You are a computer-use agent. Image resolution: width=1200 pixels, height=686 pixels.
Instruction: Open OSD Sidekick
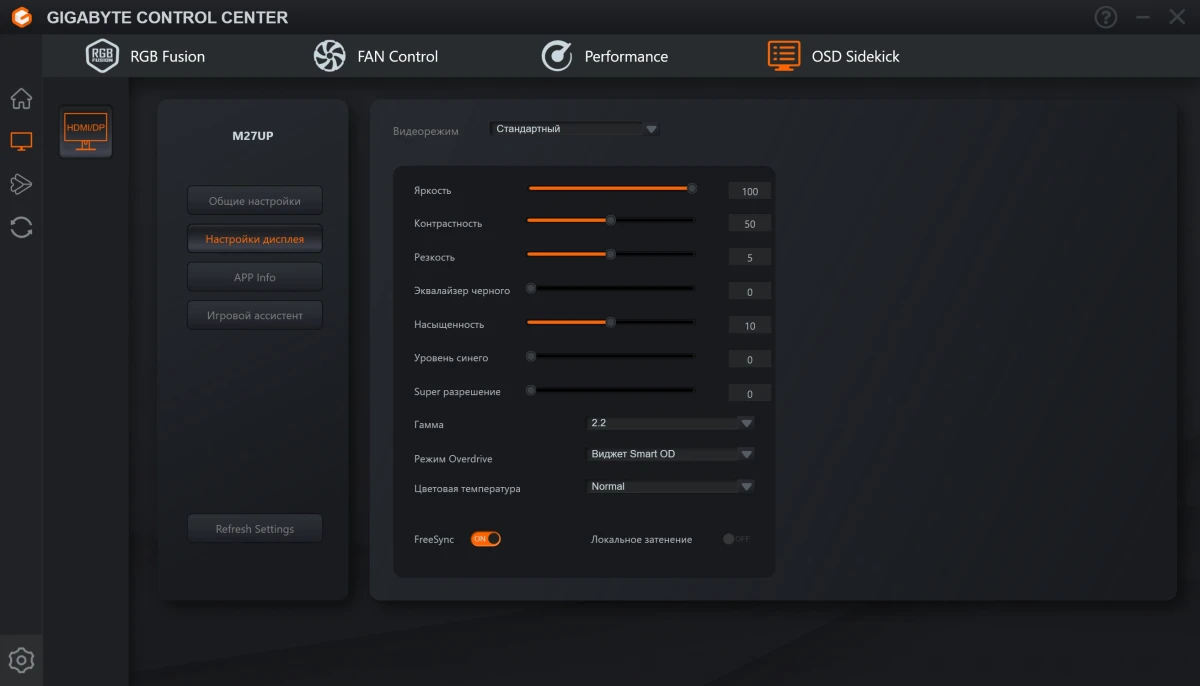(836, 56)
